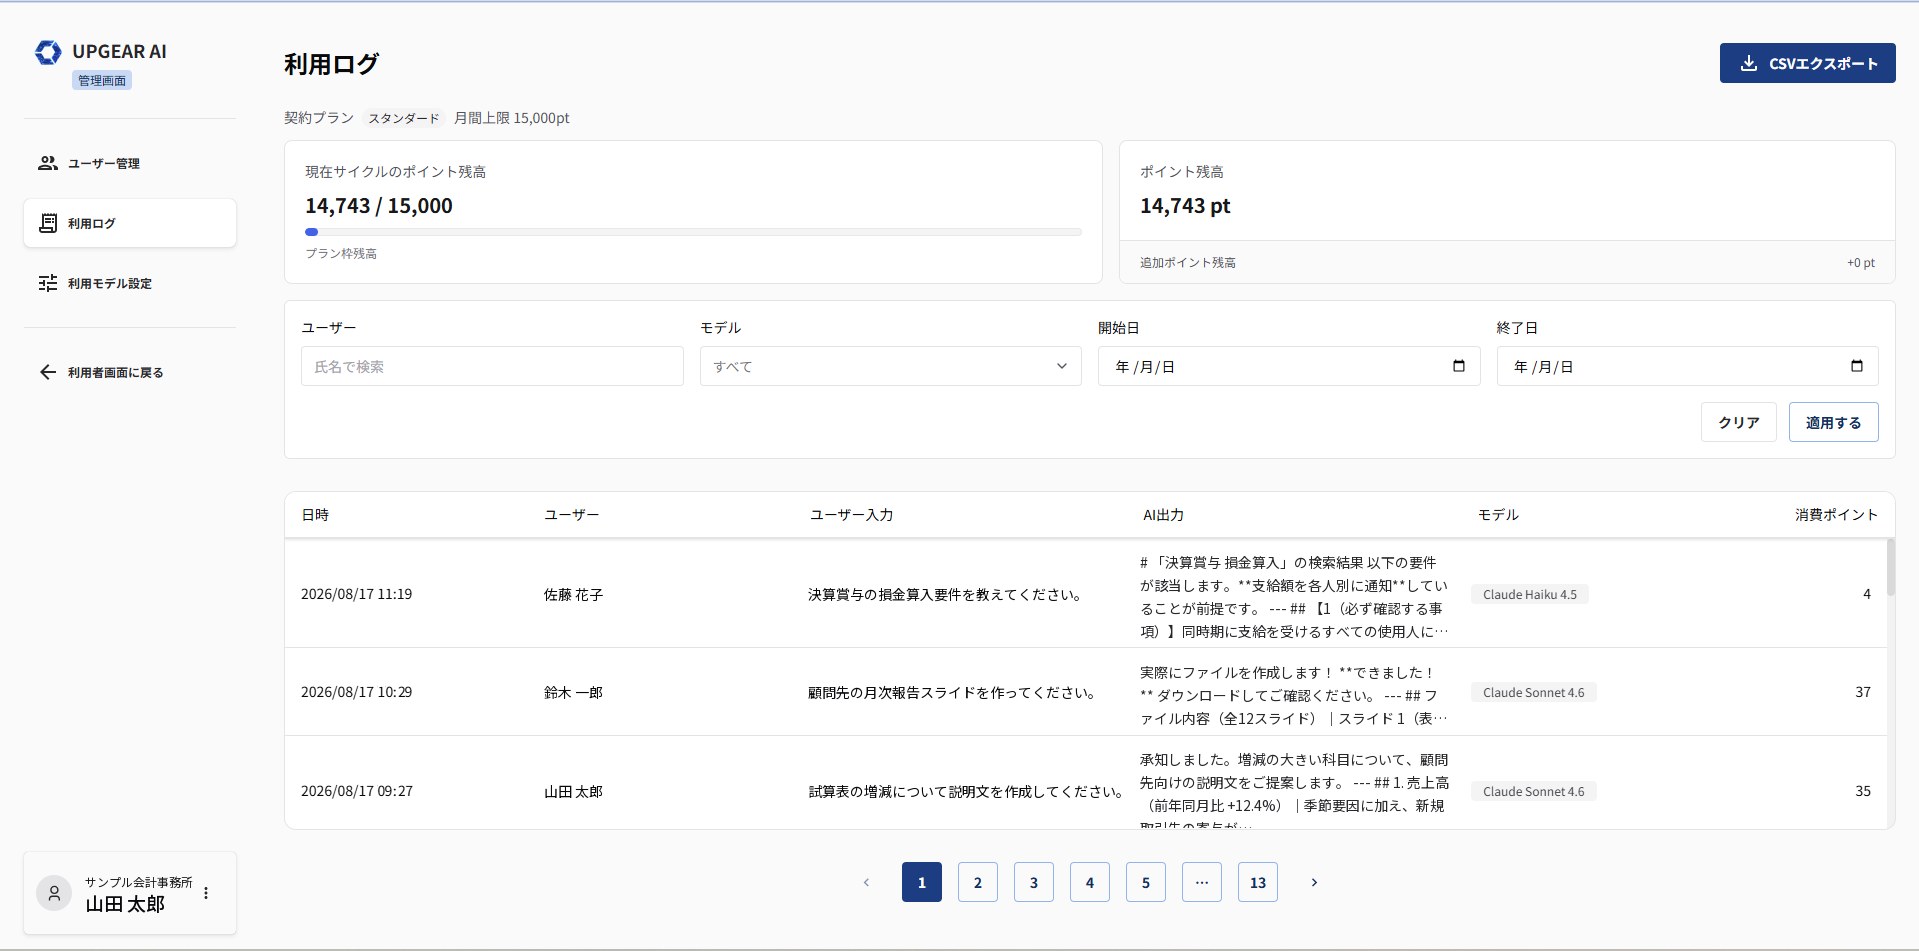Open the three-dot menu beside 山田 太郎
Viewport: 1919px width, 951px height.
tap(206, 892)
